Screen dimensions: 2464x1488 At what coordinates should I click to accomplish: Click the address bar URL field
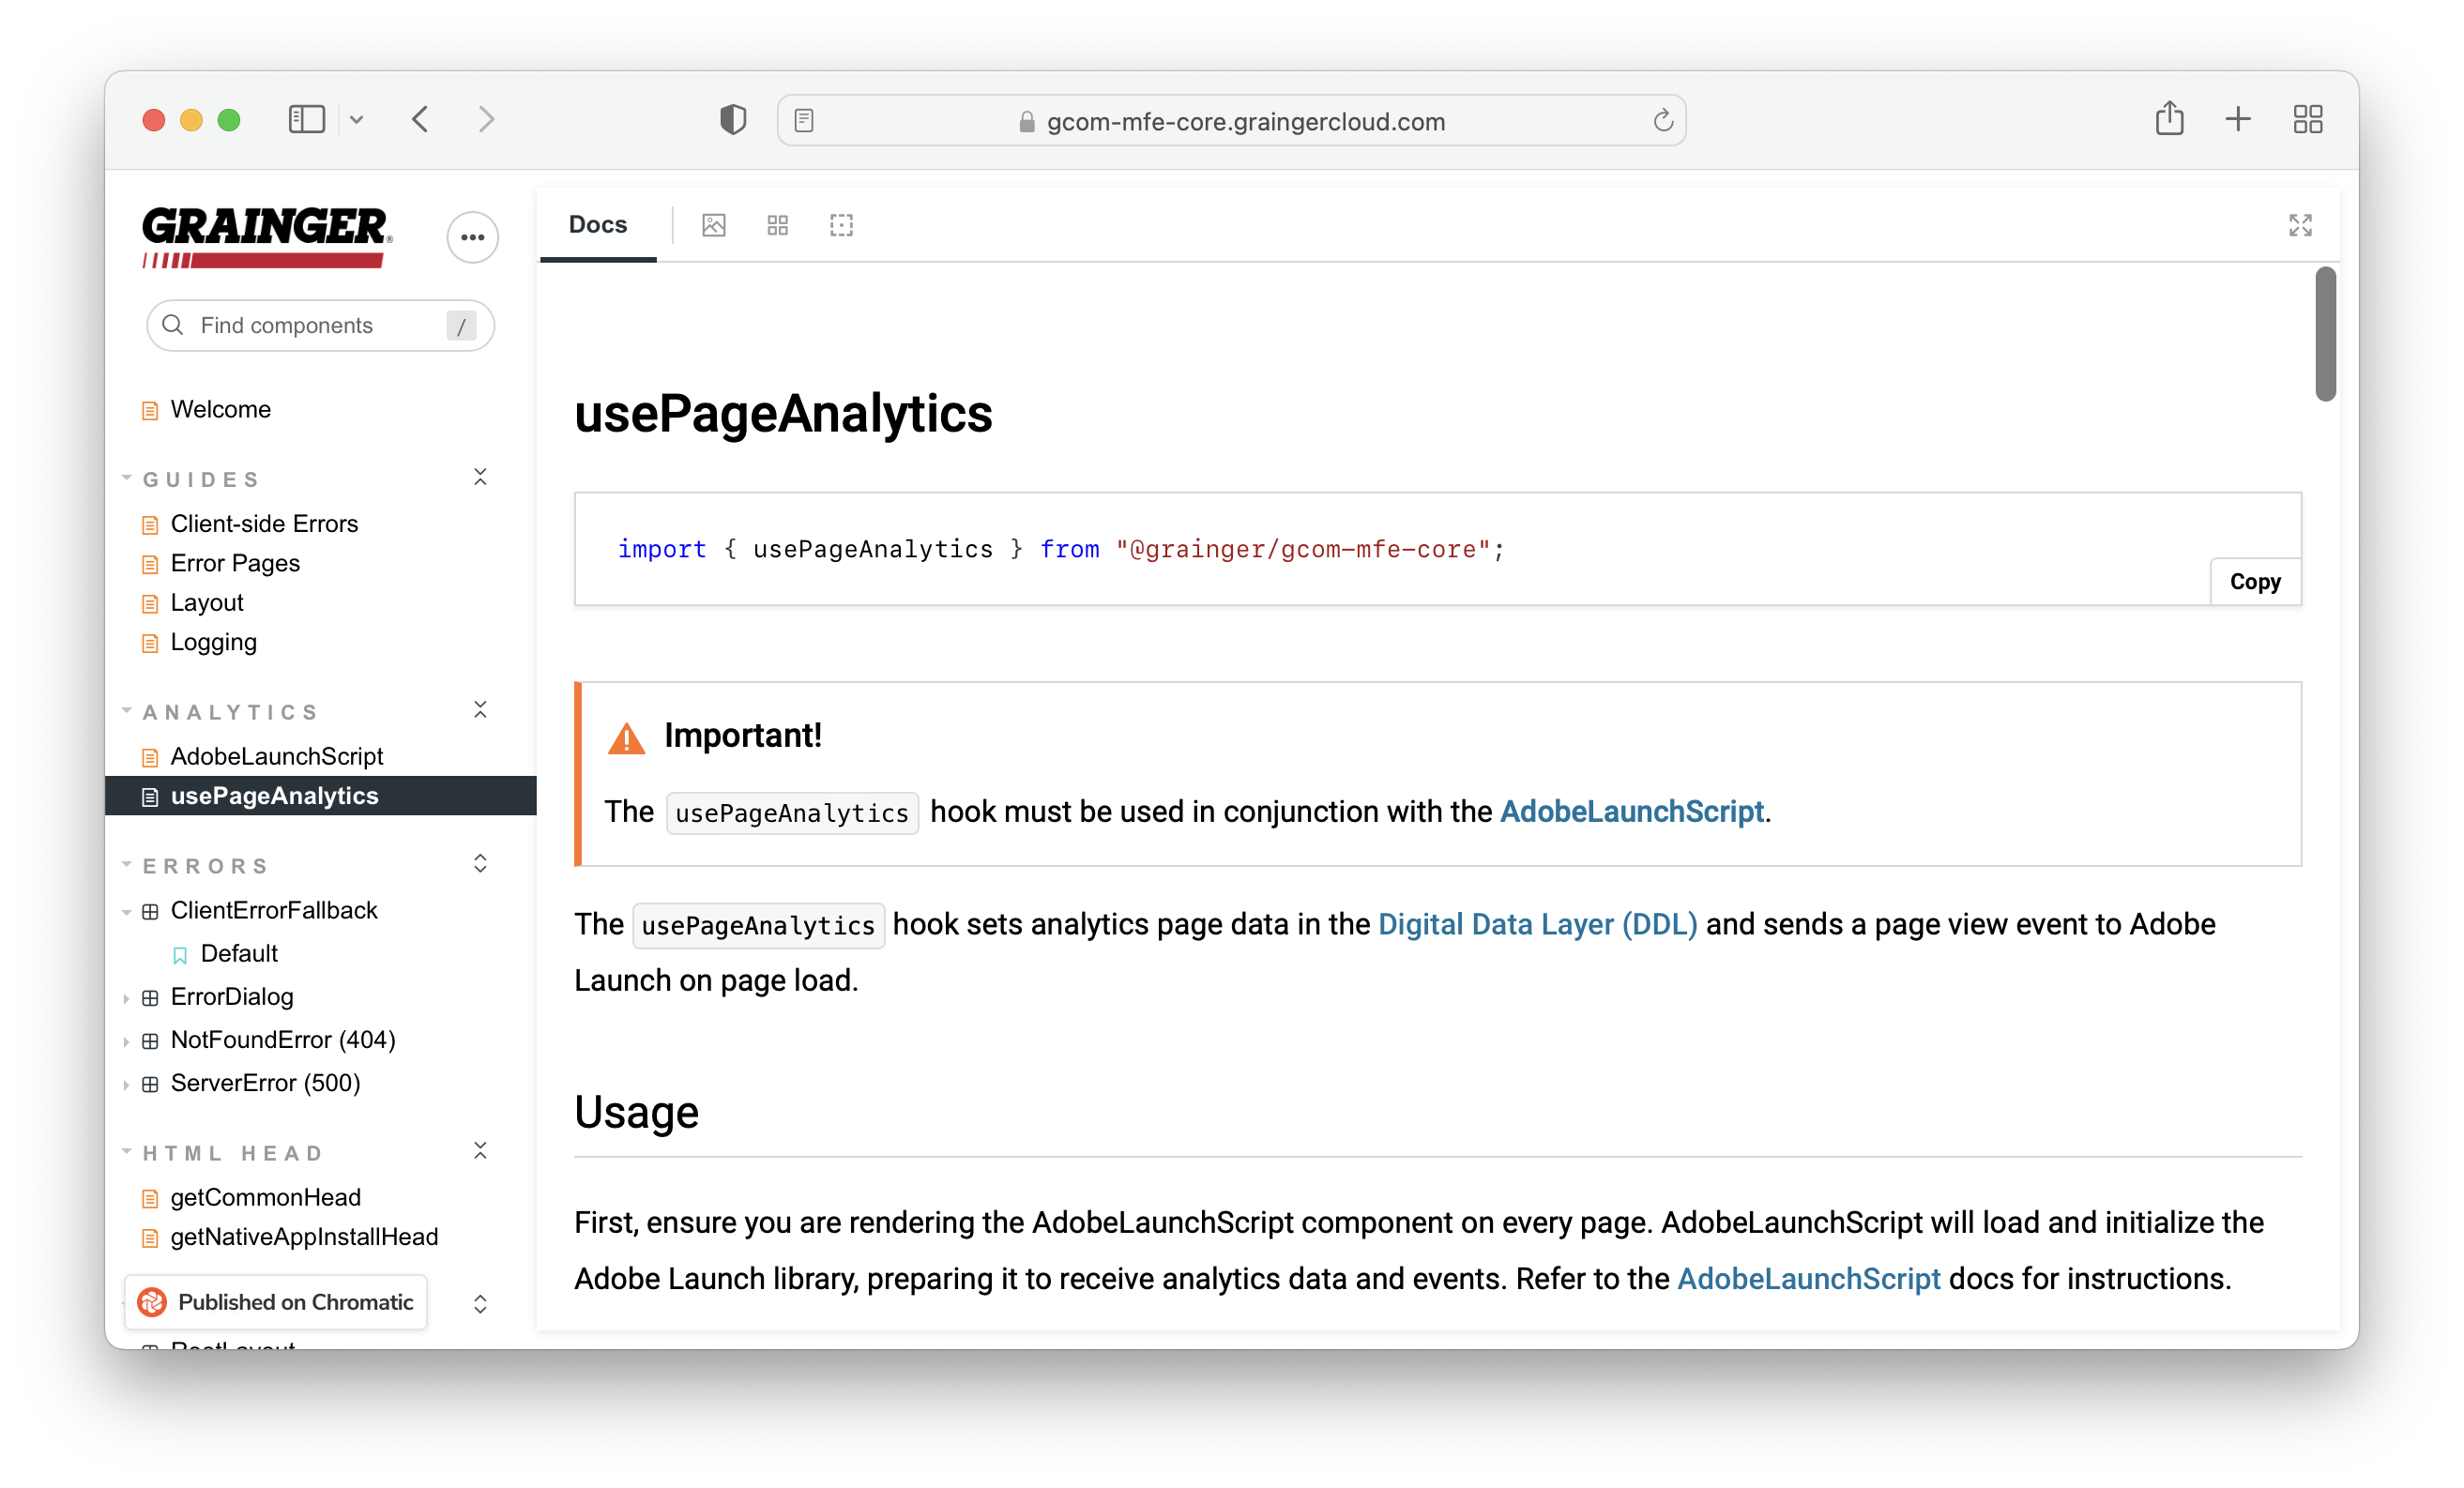[1232, 121]
